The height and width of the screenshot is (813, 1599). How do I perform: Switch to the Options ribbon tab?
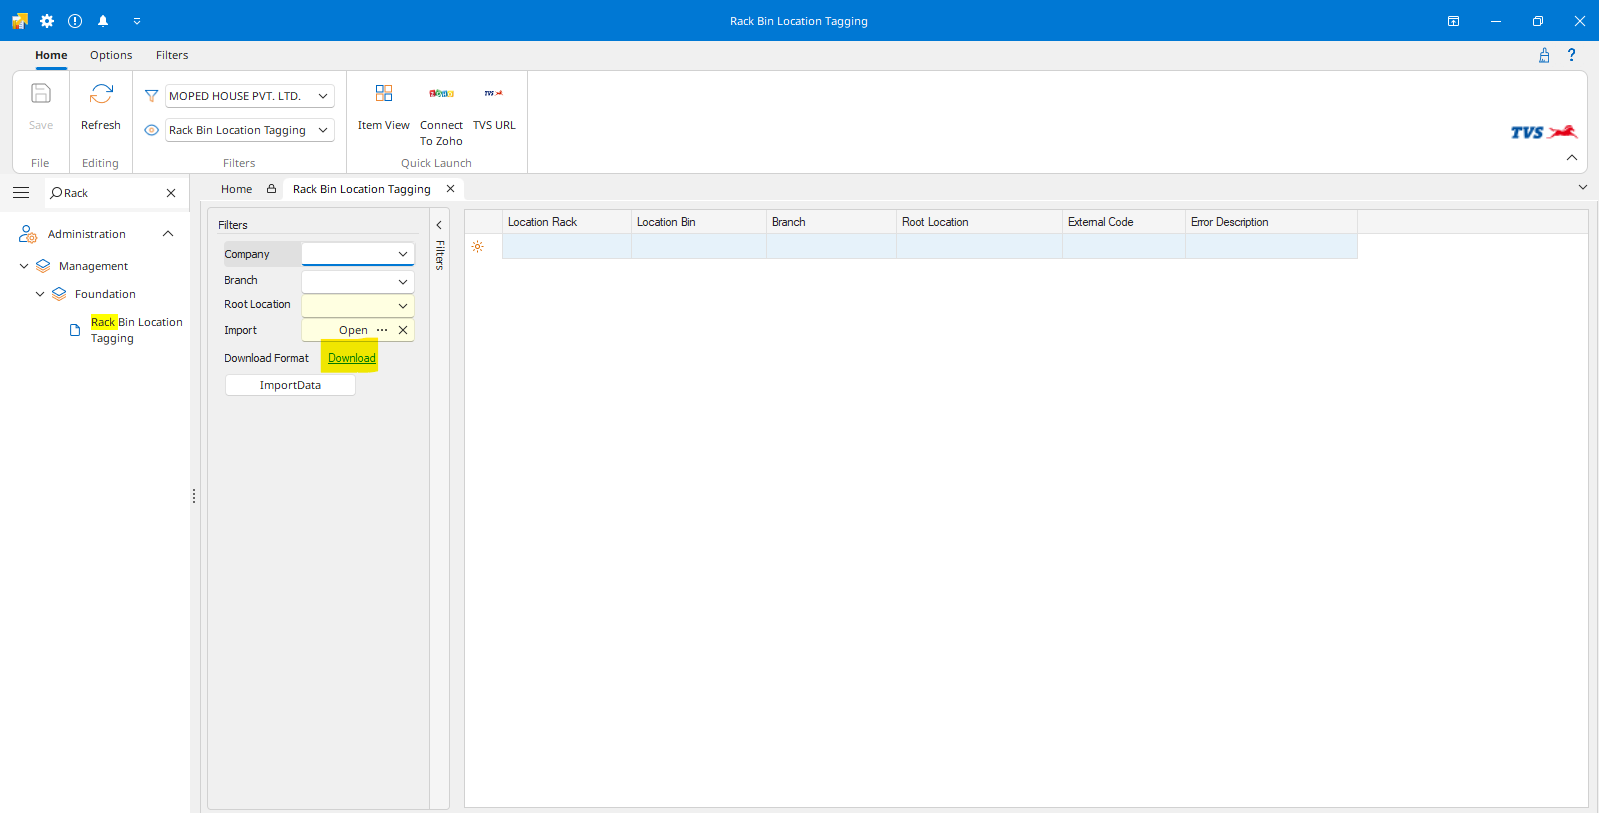(x=111, y=55)
